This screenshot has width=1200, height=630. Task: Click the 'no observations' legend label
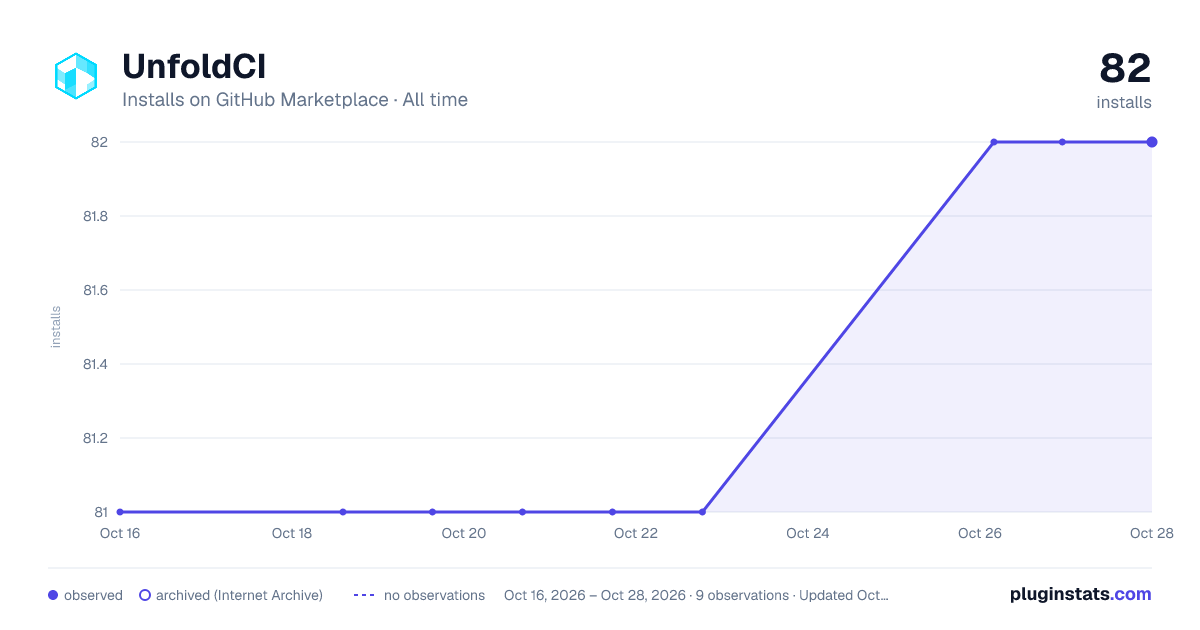(434, 595)
